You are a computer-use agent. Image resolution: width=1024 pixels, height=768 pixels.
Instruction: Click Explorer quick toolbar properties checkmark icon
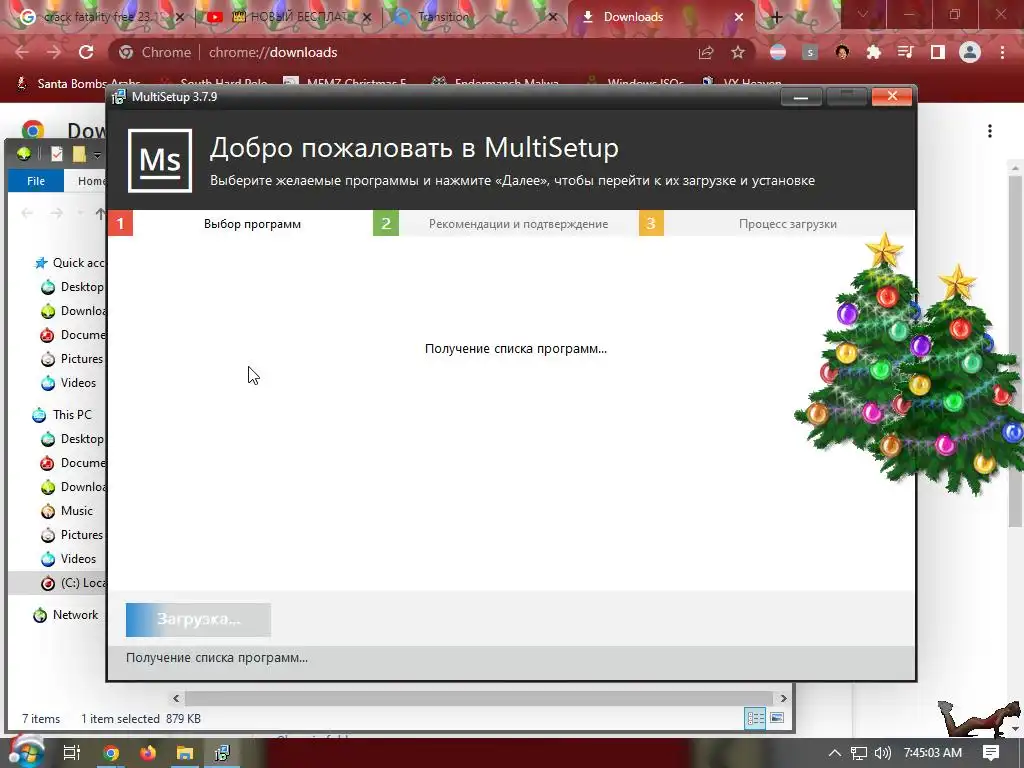coord(57,154)
